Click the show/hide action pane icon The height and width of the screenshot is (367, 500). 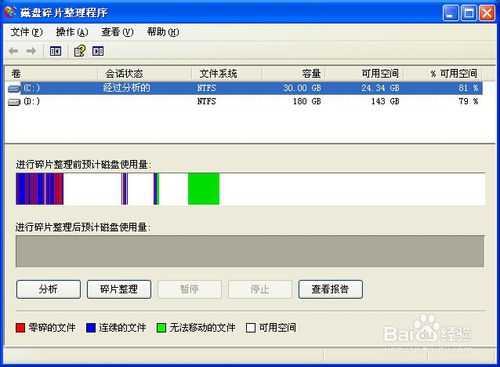[98, 51]
